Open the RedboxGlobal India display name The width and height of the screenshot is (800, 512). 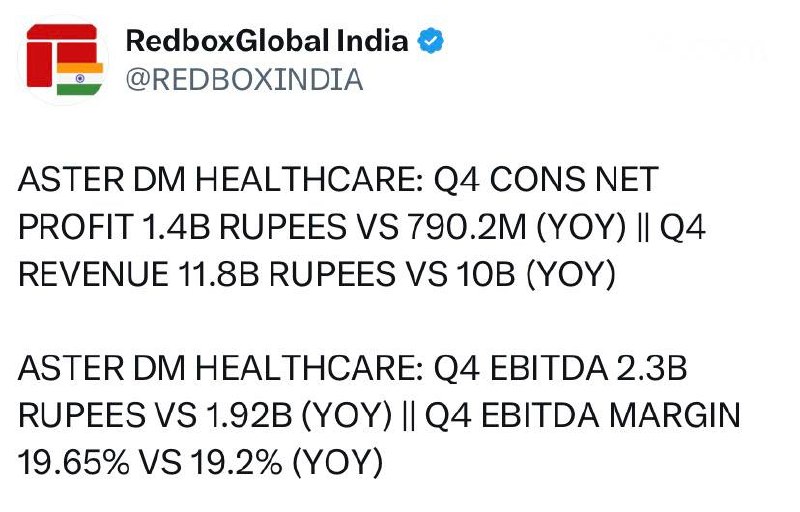tap(267, 41)
